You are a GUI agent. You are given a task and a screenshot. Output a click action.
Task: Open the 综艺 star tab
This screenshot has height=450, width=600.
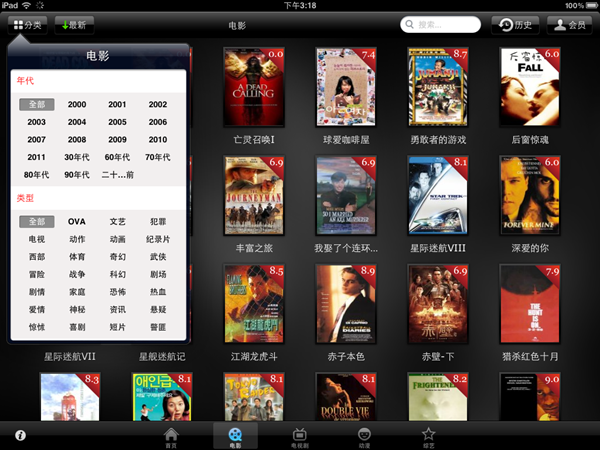[428, 438]
